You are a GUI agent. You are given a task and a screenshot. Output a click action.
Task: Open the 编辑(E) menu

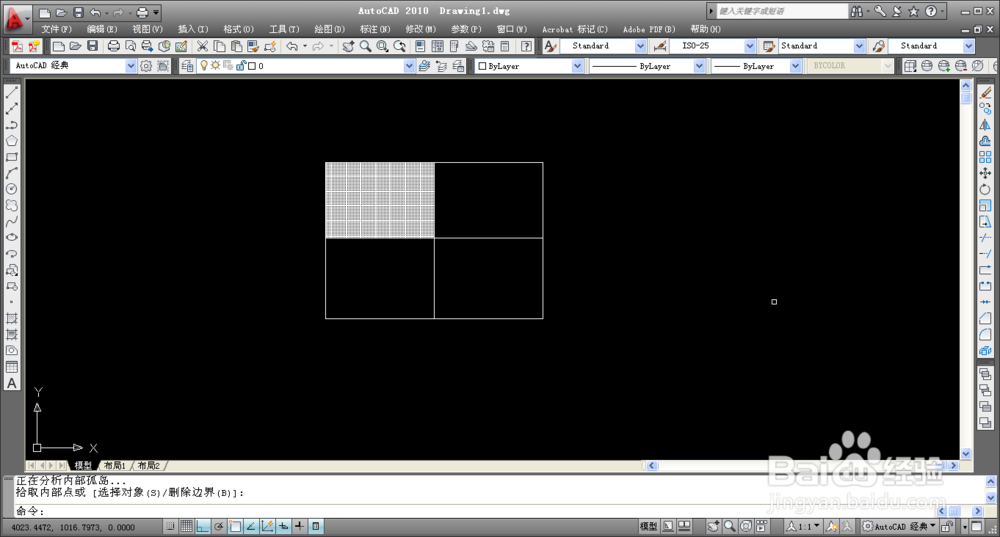(102, 29)
